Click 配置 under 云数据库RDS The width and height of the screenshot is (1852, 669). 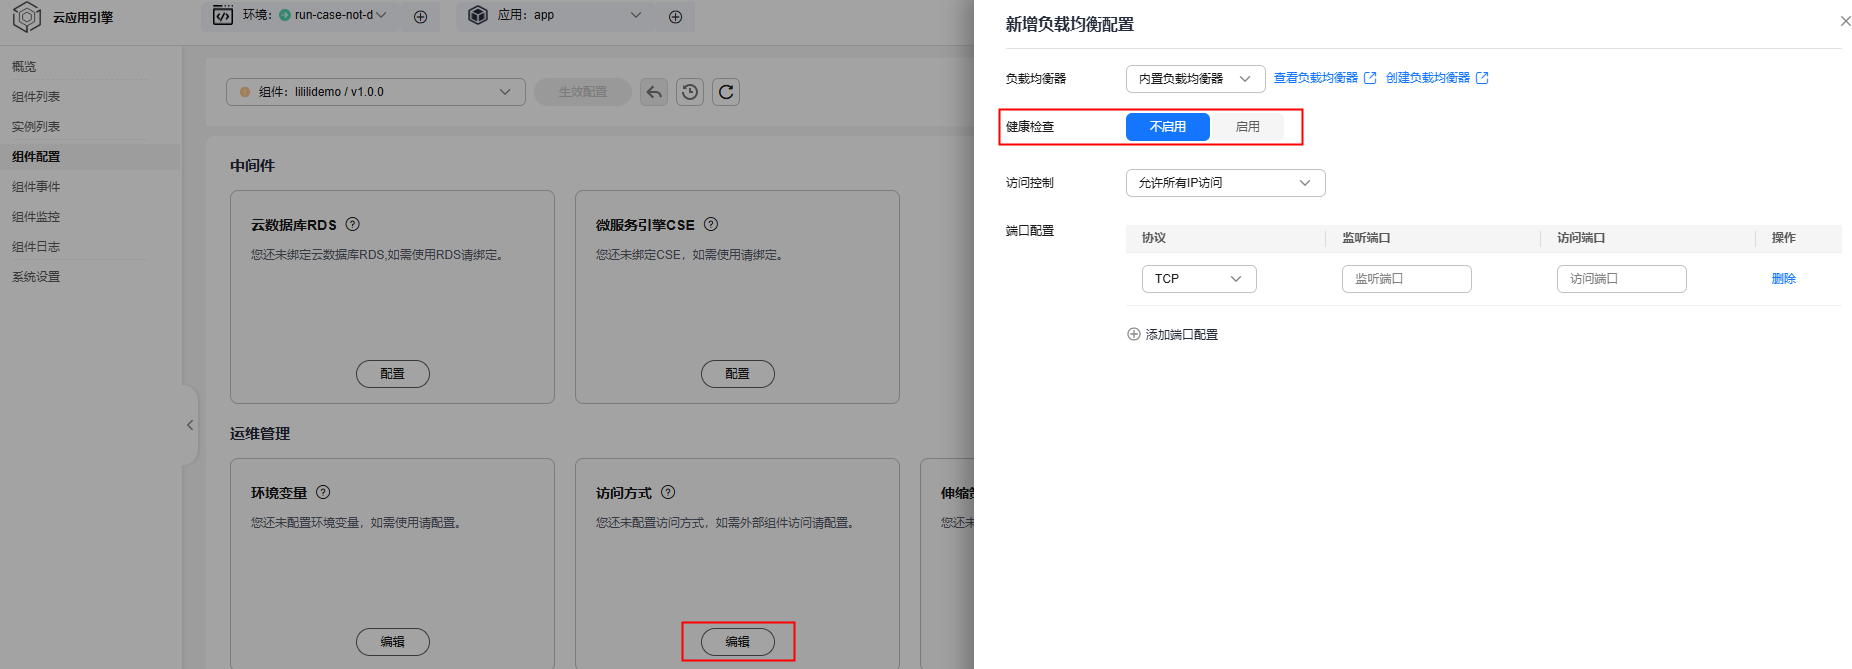[392, 374]
